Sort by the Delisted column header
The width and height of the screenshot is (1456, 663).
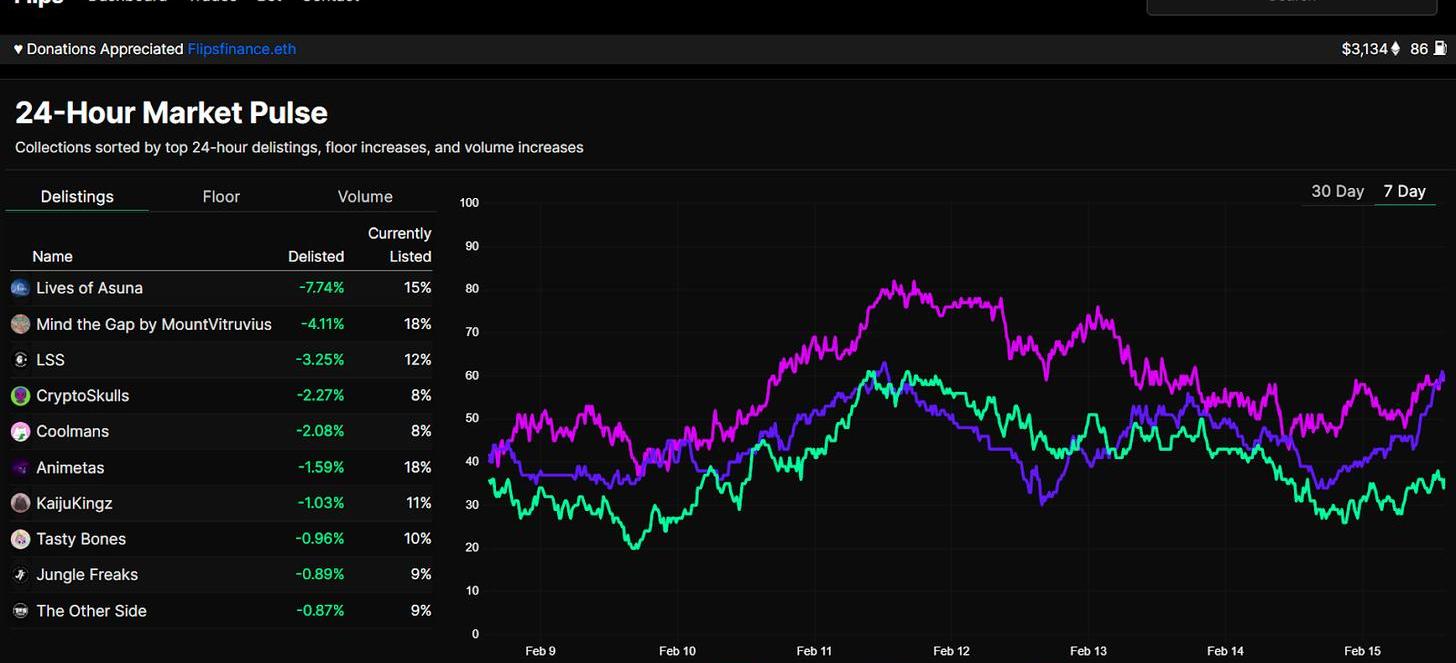[316, 257]
